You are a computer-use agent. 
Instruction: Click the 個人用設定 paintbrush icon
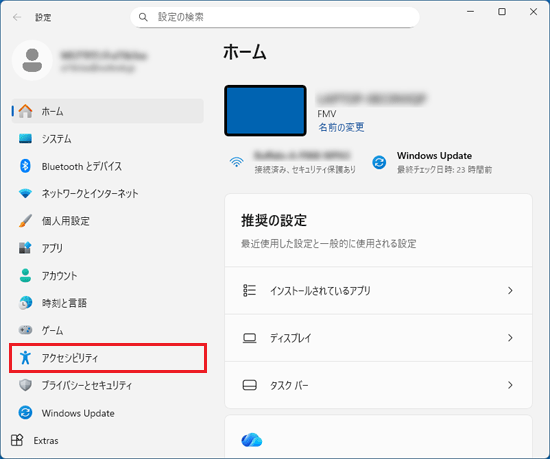[25, 221]
